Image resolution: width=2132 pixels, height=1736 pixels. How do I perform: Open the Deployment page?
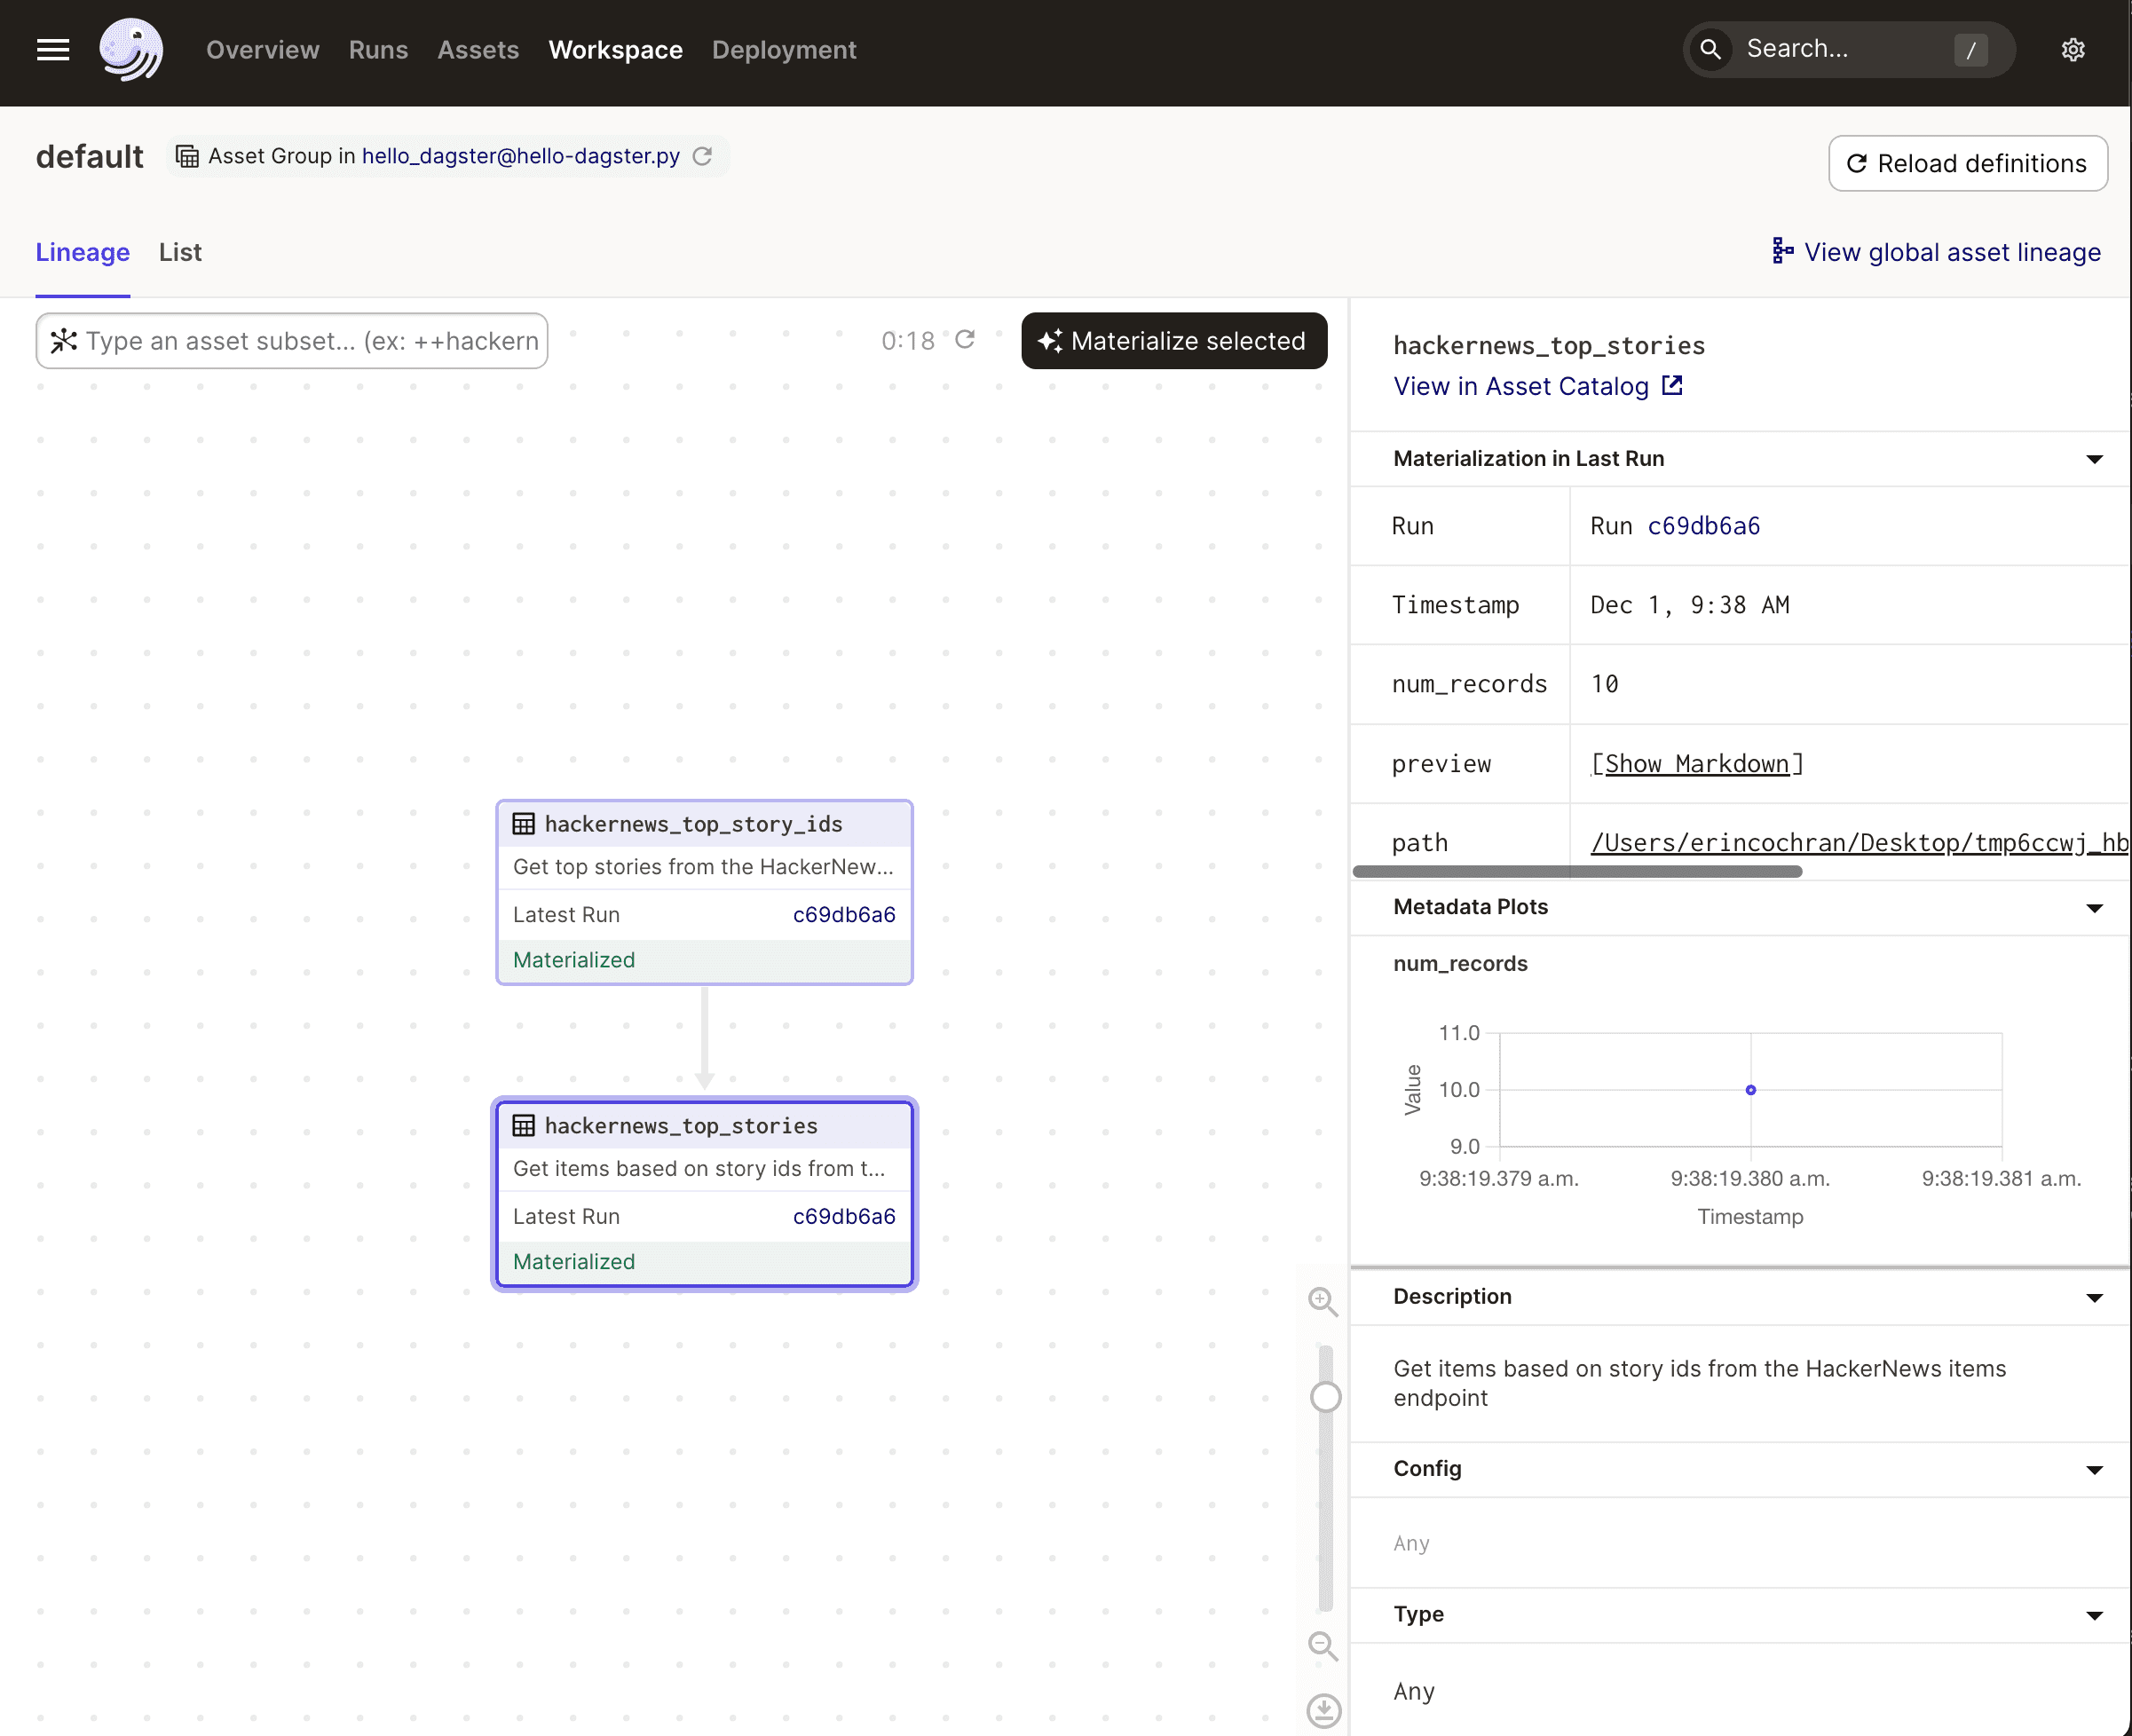pos(784,49)
